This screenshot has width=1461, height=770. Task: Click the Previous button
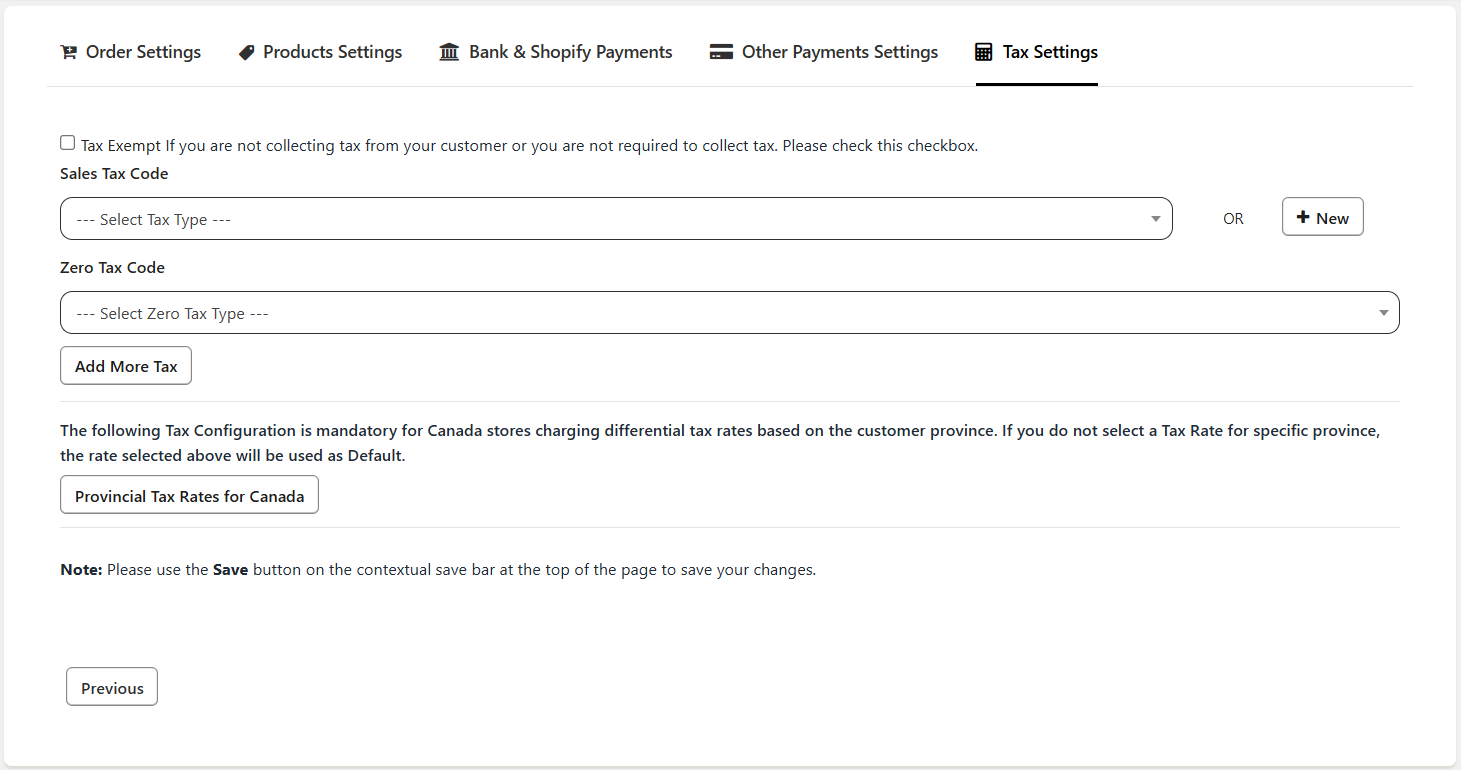click(112, 688)
